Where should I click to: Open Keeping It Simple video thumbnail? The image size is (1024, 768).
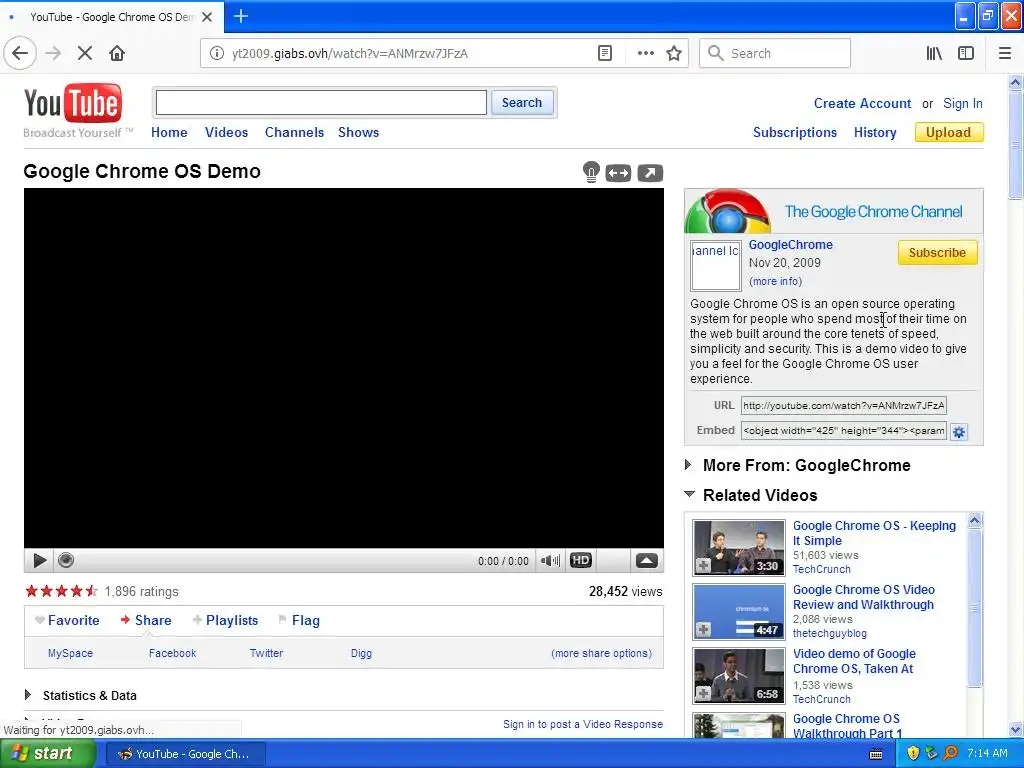(x=739, y=547)
